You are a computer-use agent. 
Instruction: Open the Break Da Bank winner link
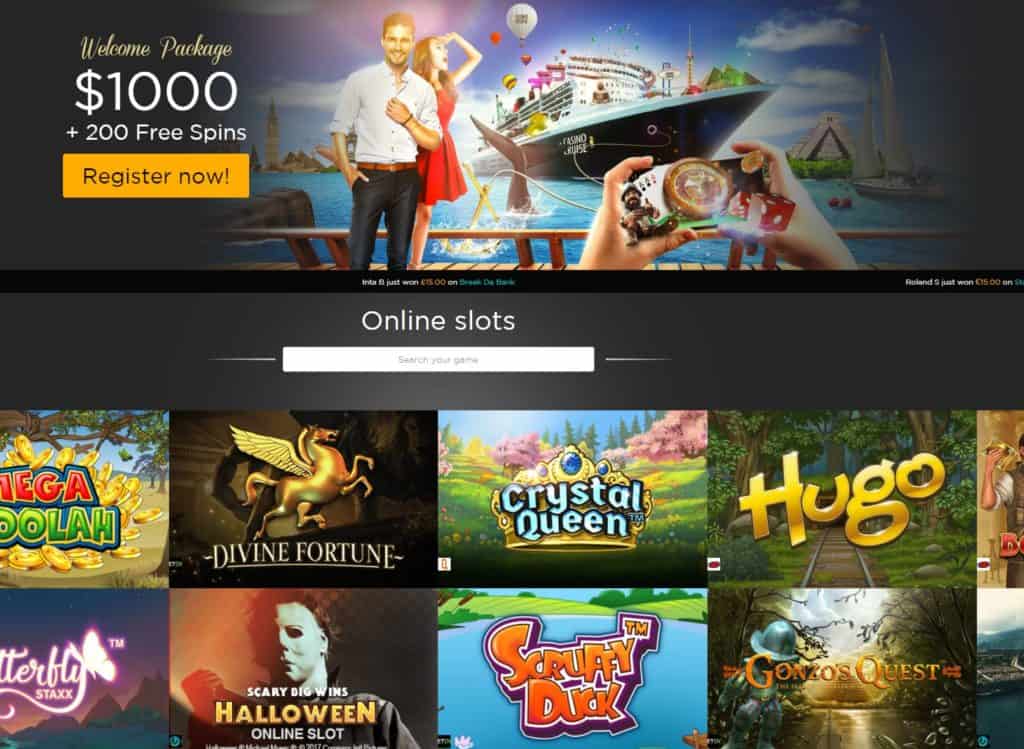[x=487, y=282]
